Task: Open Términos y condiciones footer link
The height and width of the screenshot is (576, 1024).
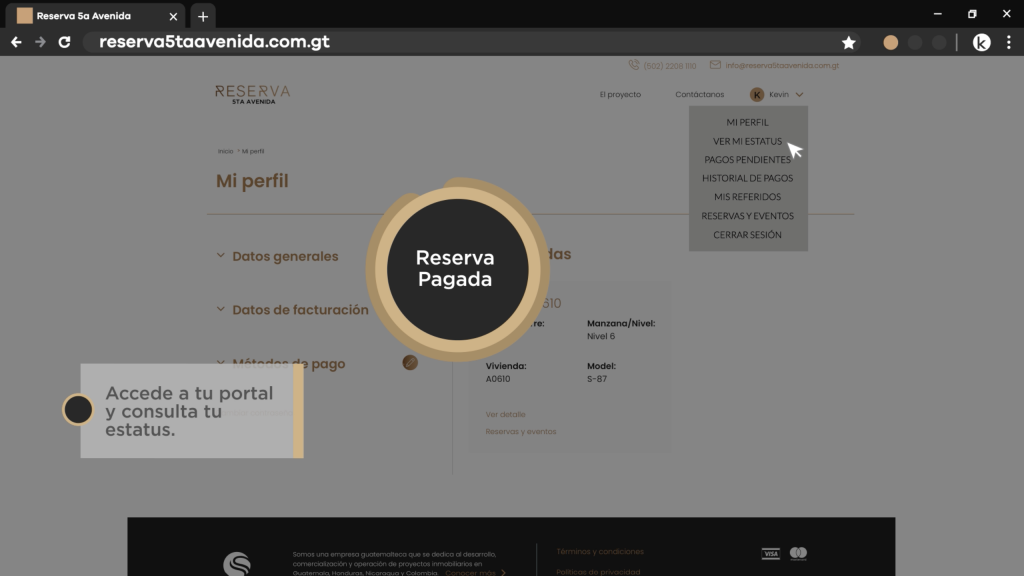Action: point(600,551)
